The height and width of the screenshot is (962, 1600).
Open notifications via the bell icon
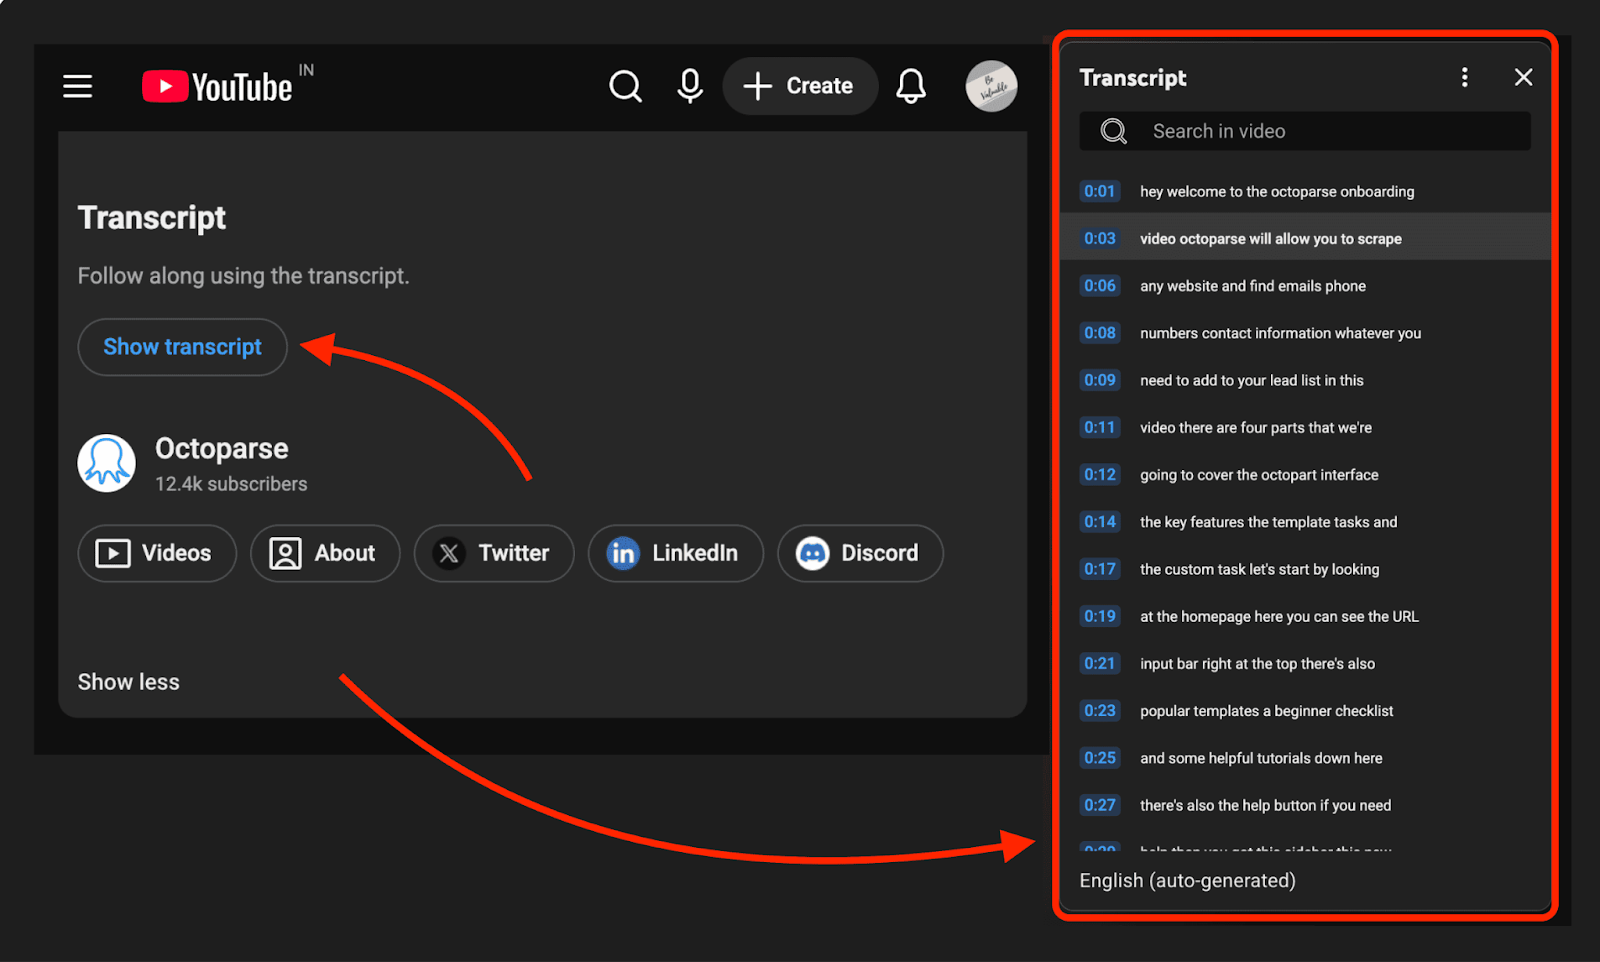click(910, 86)
